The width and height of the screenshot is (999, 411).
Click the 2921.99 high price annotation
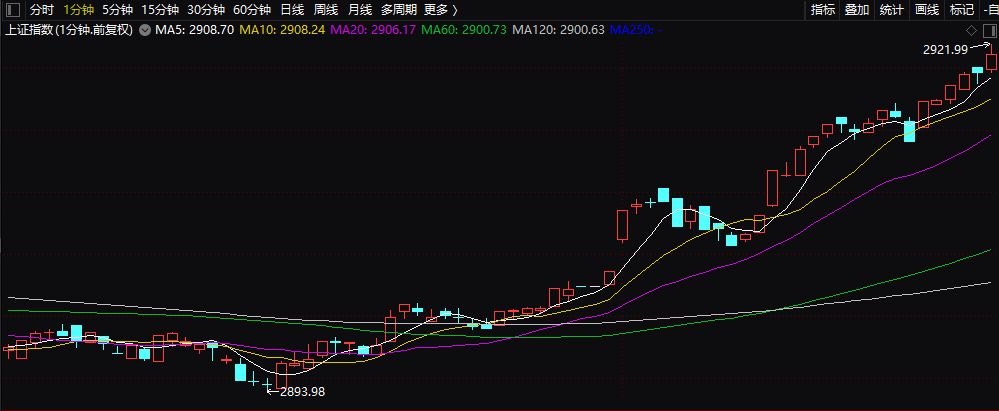pyautogui.click(x=945, y=50)
